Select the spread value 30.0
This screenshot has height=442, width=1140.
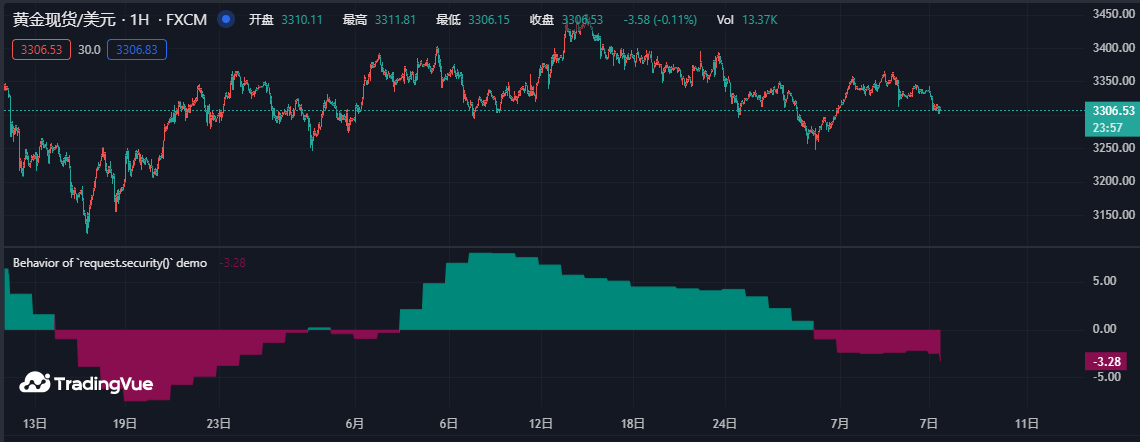pyautogui.click(x=89, y=49)
